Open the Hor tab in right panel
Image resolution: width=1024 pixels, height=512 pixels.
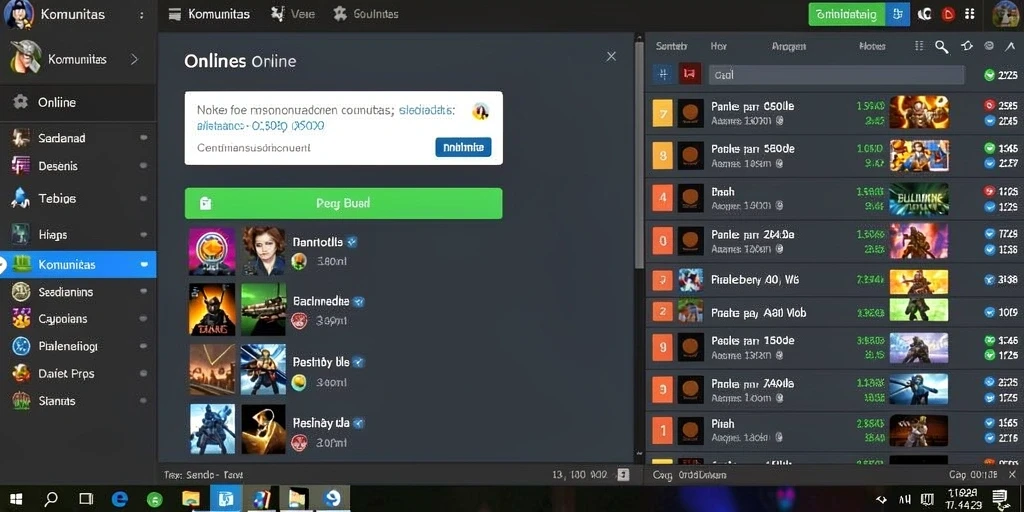click(x=718, y=46)
